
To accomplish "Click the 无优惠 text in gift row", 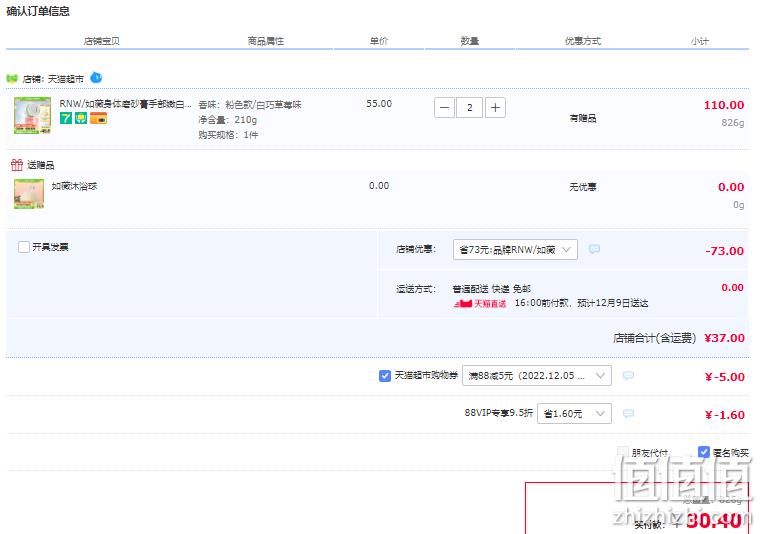I will [583, 187].
